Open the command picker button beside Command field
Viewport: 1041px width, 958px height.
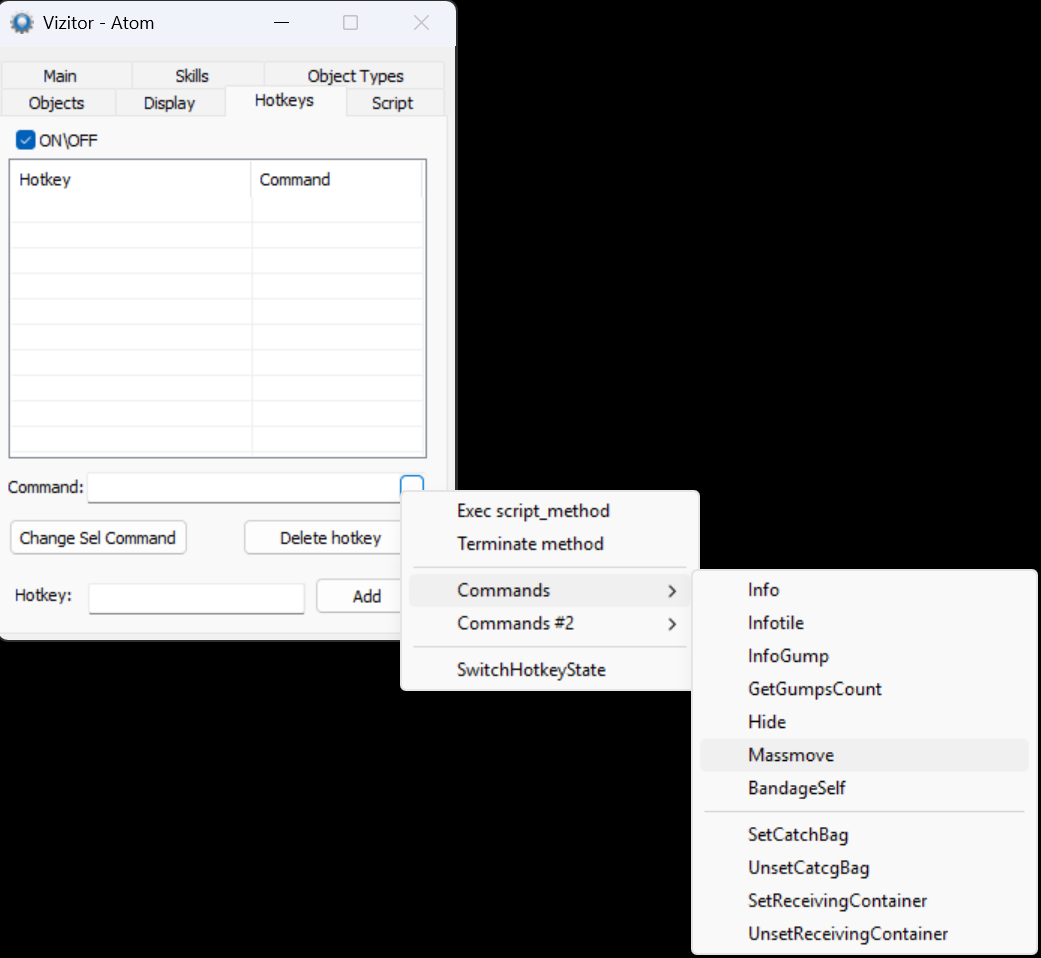pos(412,484)
